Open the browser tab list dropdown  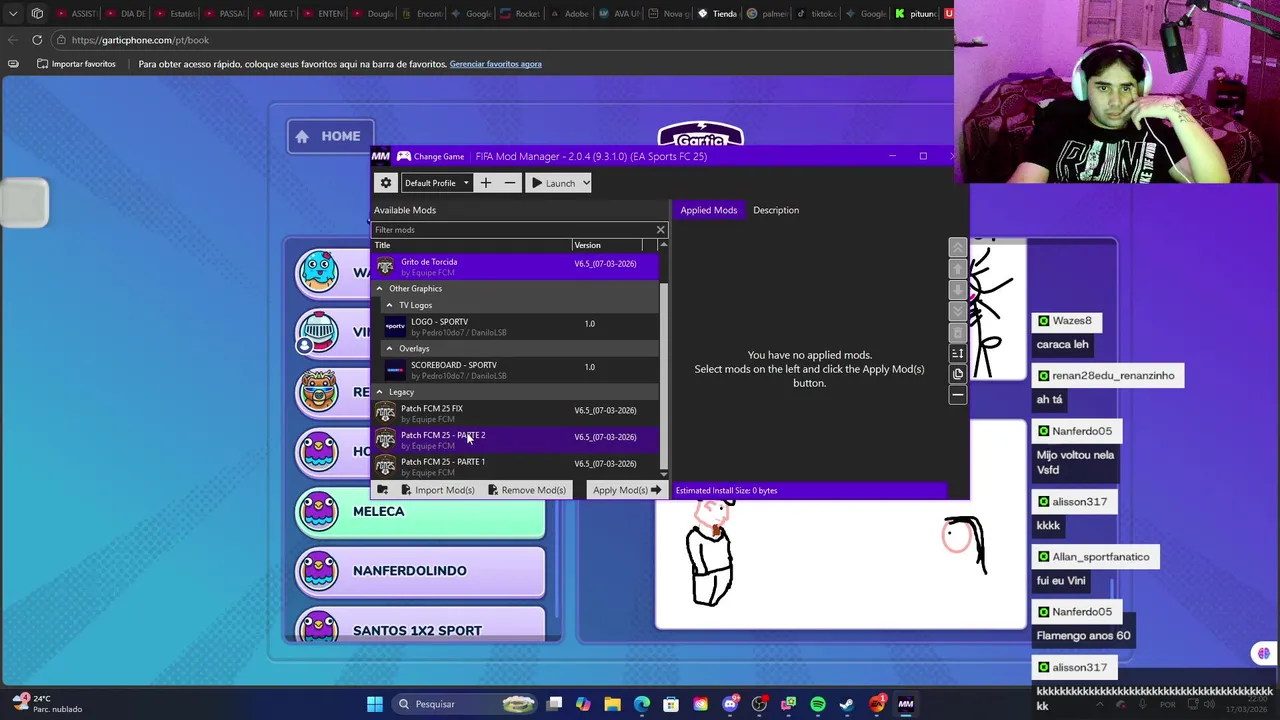pos(13,14)
